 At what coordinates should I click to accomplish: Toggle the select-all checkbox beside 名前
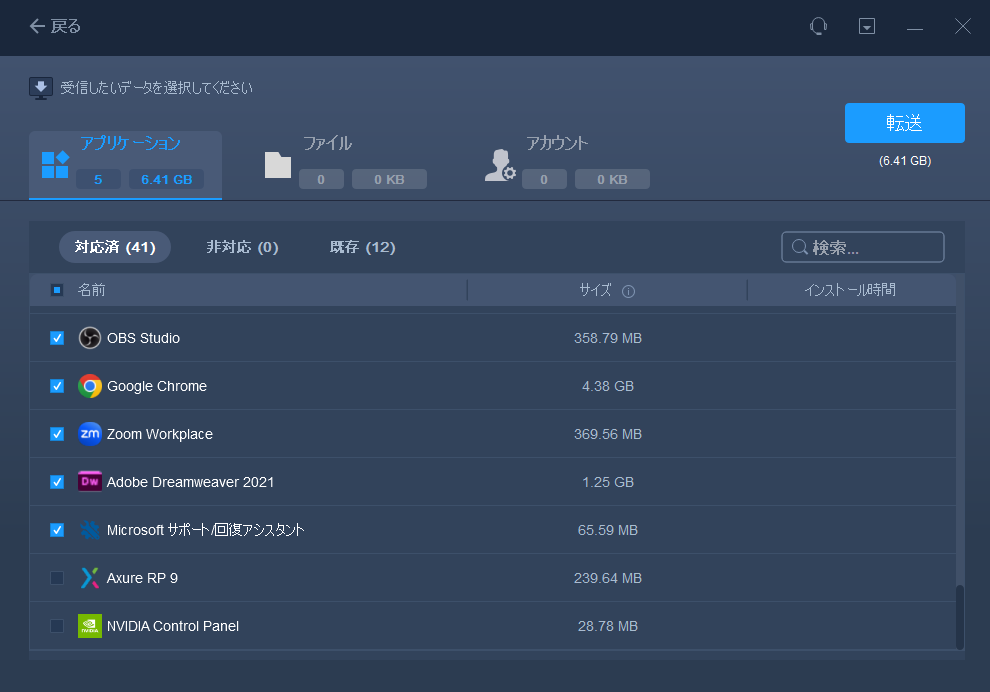(x=57, y=290)
